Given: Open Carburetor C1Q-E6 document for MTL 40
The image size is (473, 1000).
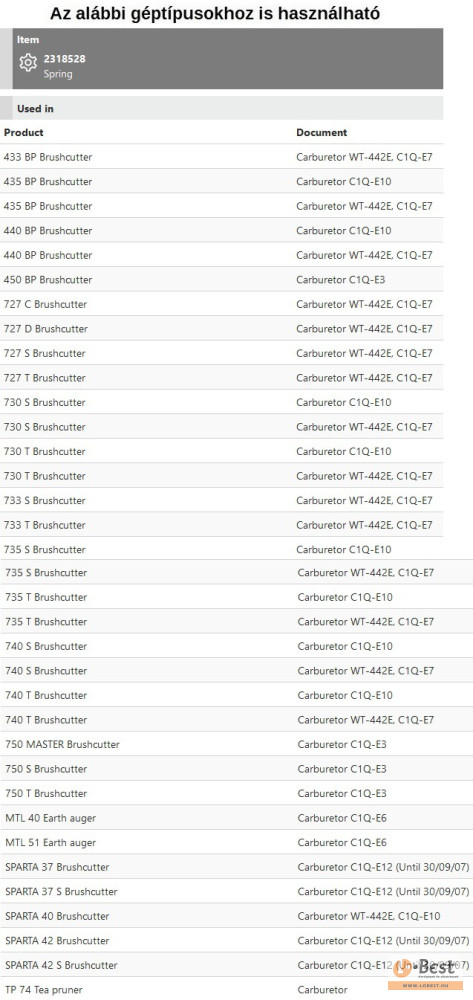Looking at the screenshot, I should pyautogui.click(x=342, y=818).
